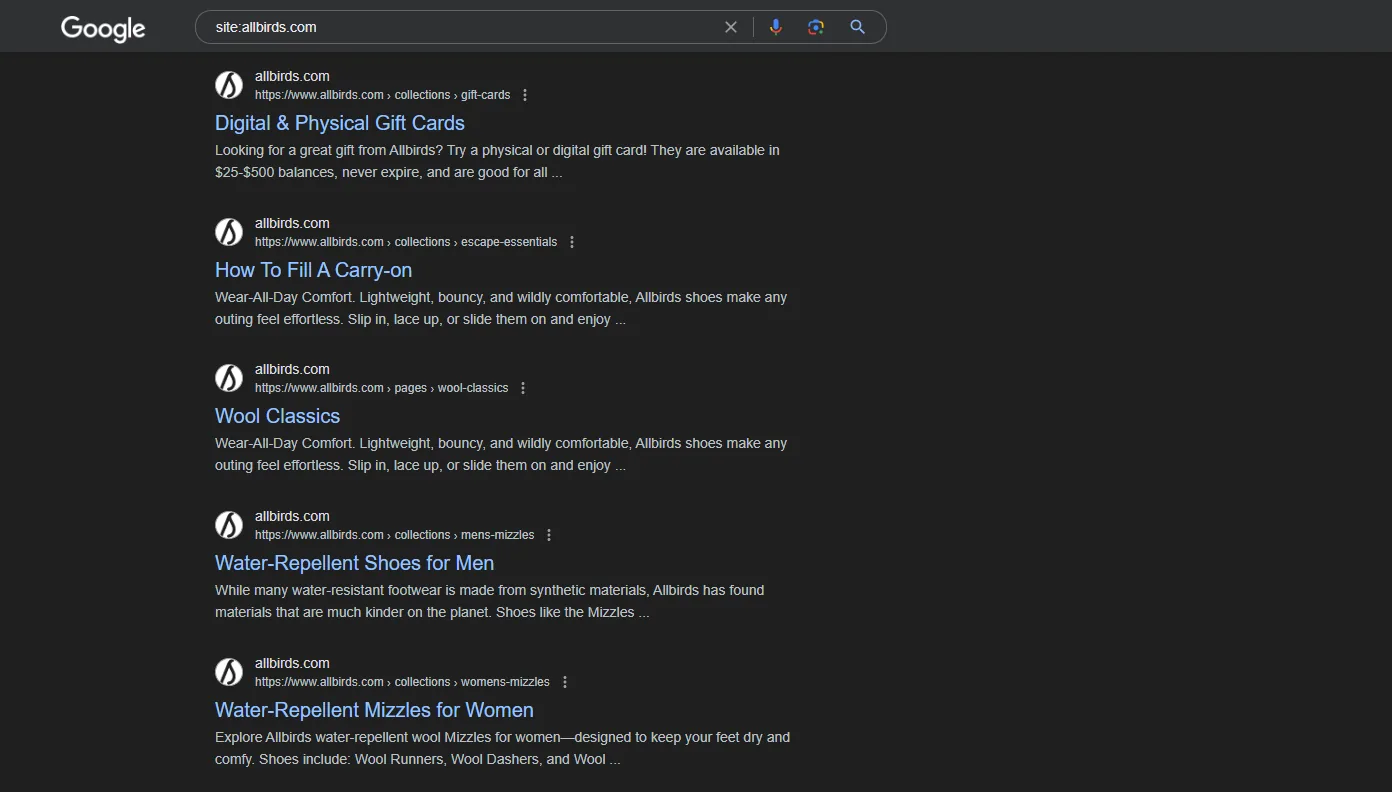Click the Allbirds favicon beside the mens-mizzles result

tap(229, 525)
